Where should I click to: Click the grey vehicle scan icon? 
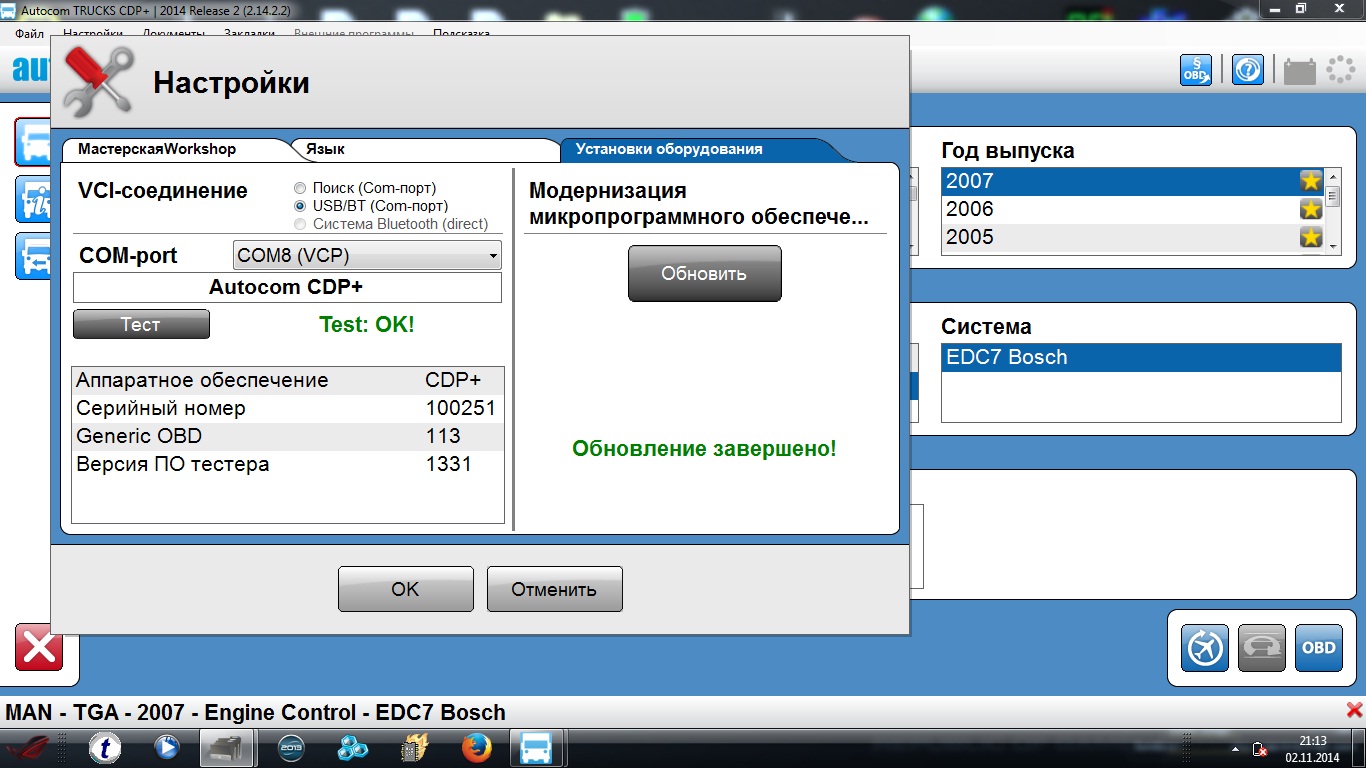[x=1261, y=647]
